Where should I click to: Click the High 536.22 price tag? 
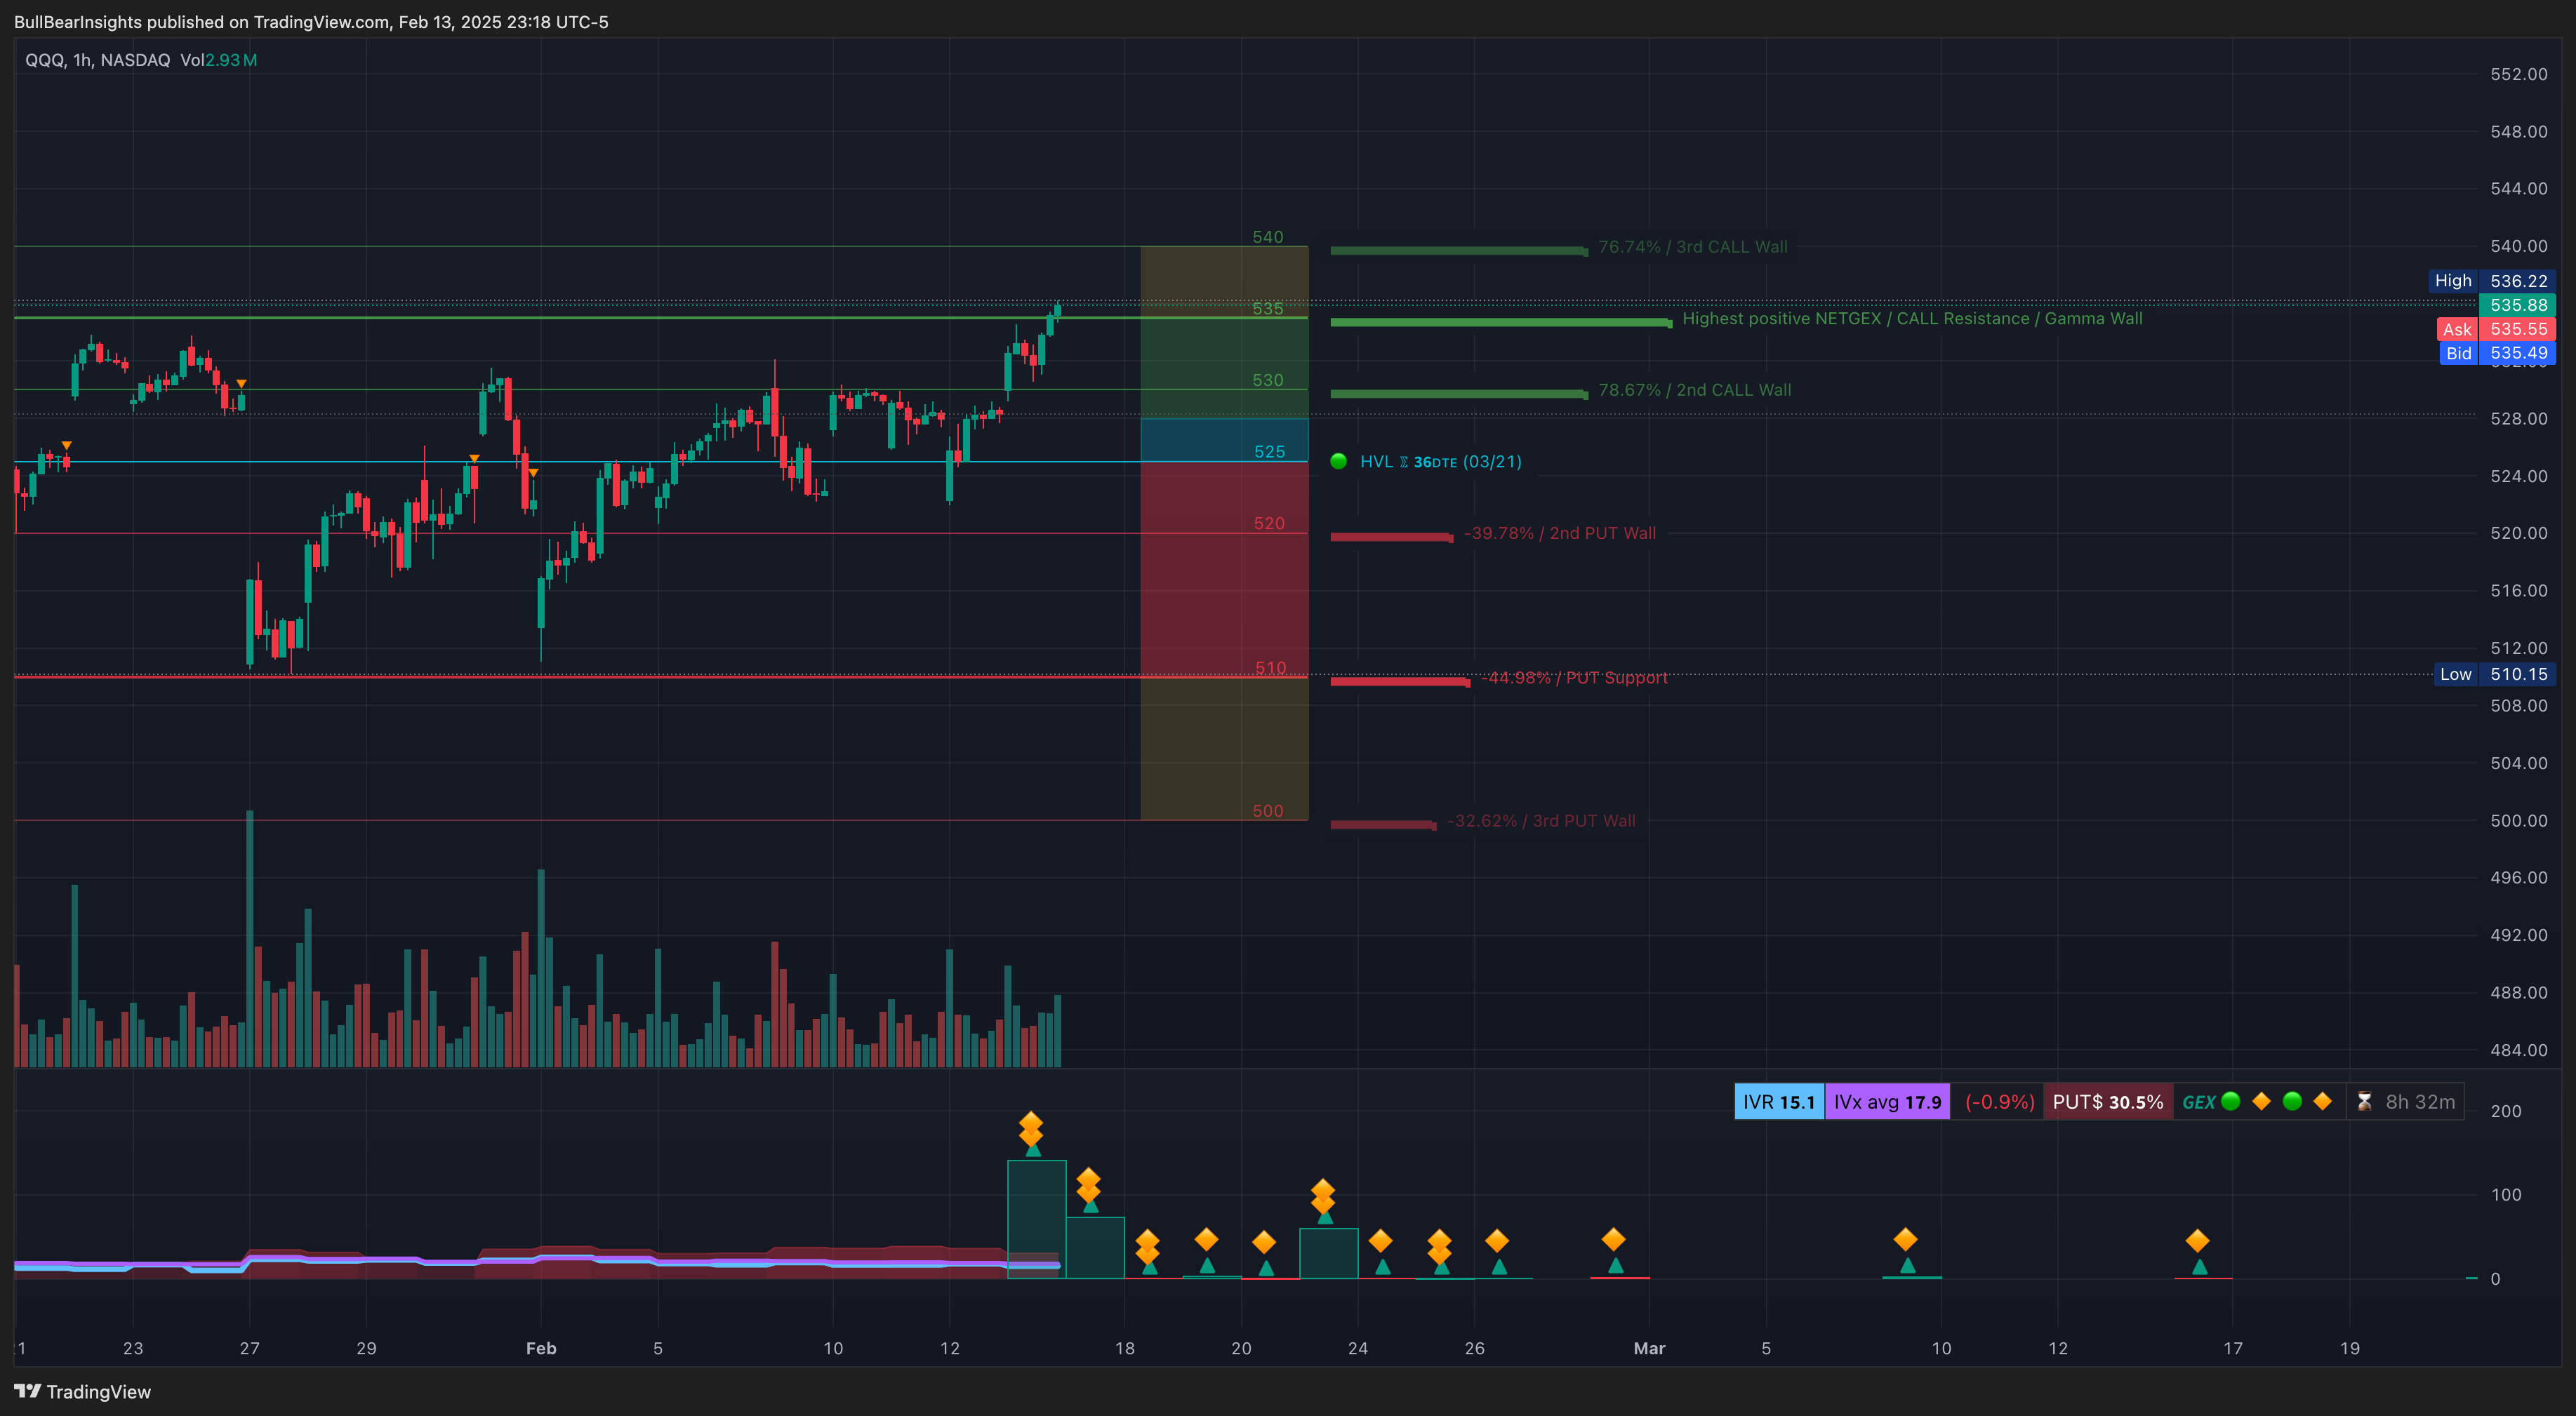pos(2491,281)
